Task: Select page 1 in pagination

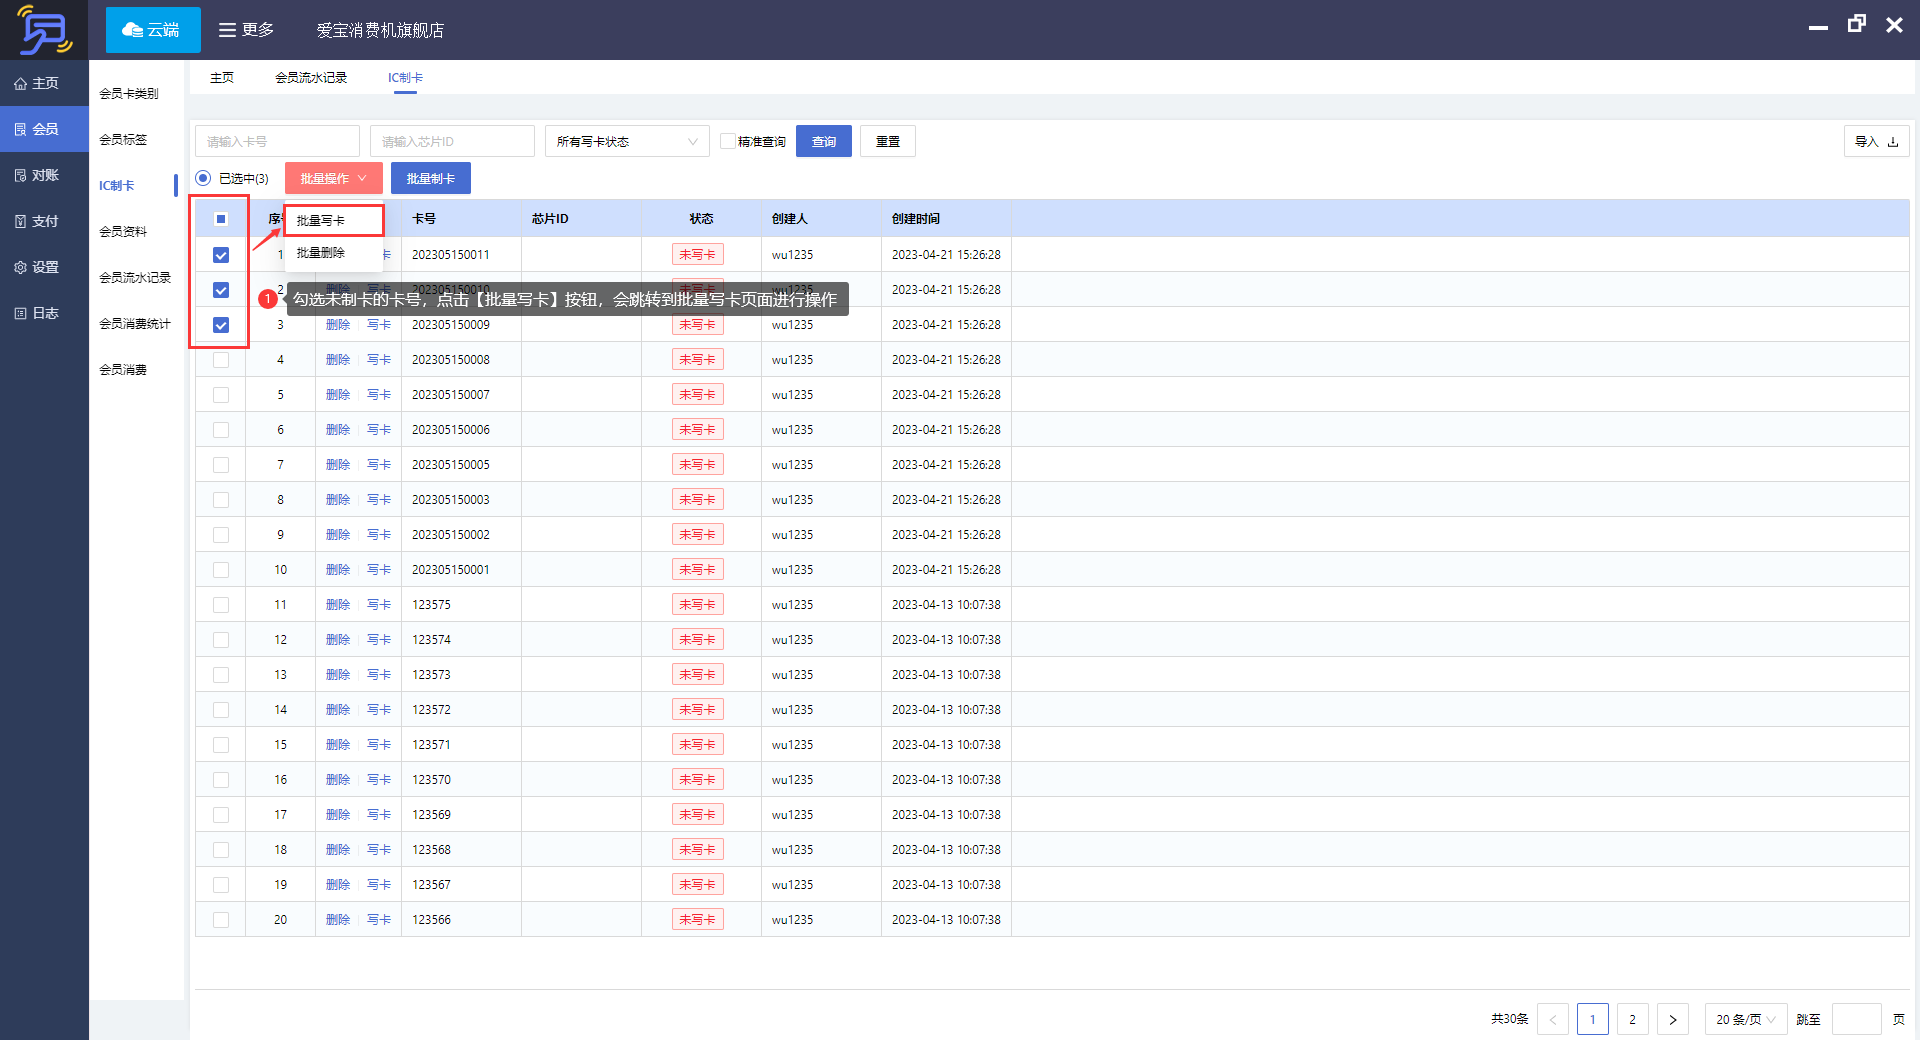Action: tap(1593, 1019)
